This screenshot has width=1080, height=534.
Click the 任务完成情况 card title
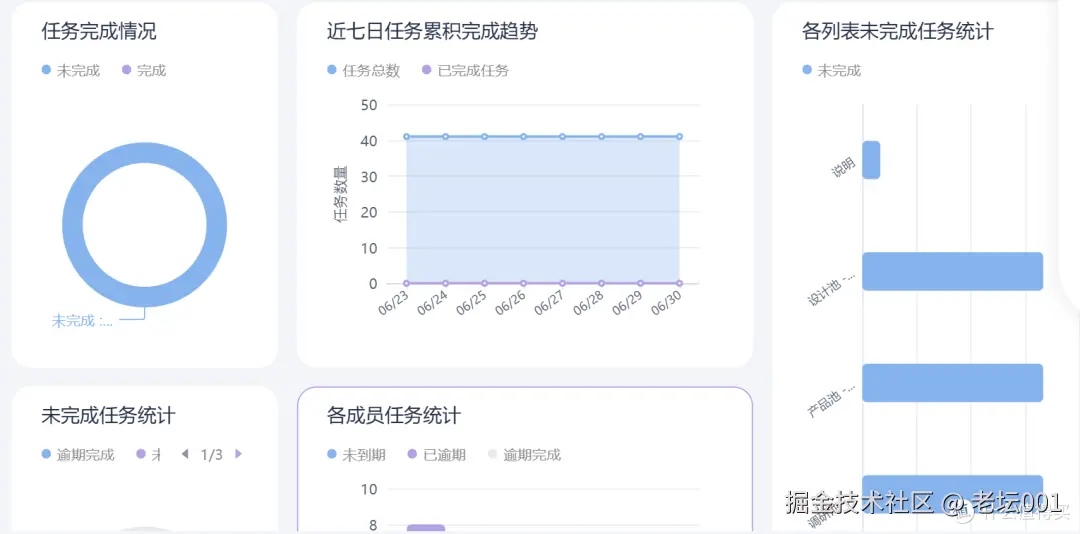click(x=99, y=31)
